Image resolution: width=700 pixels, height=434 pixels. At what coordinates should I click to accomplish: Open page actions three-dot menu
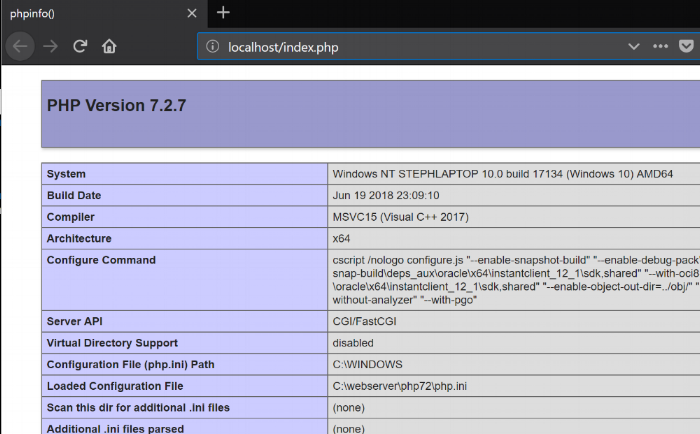660,46
